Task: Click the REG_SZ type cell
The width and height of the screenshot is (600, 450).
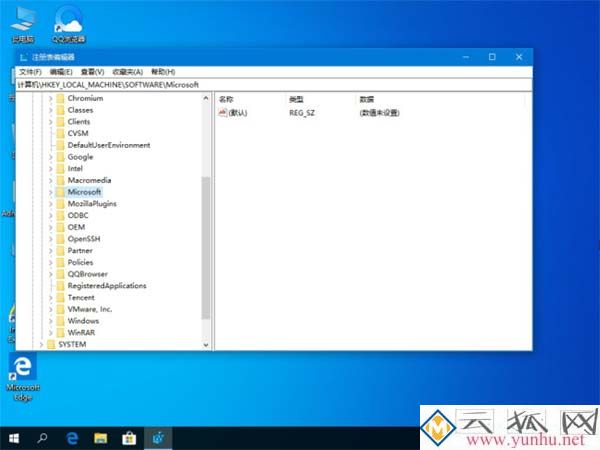Action: (302, 113)
